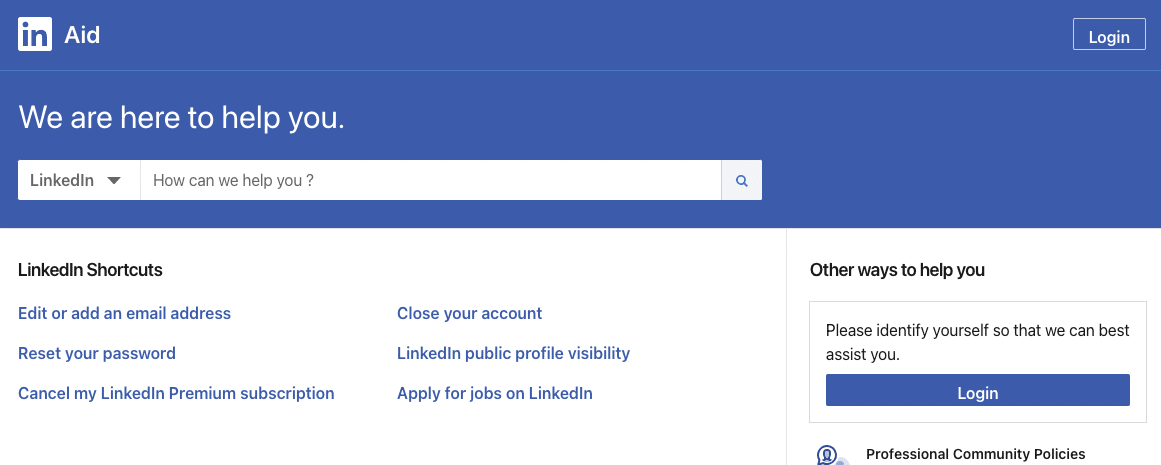
Task: Click the "Please identify yourself" message text
Action: pyautogui.click(x=977, y=342)
